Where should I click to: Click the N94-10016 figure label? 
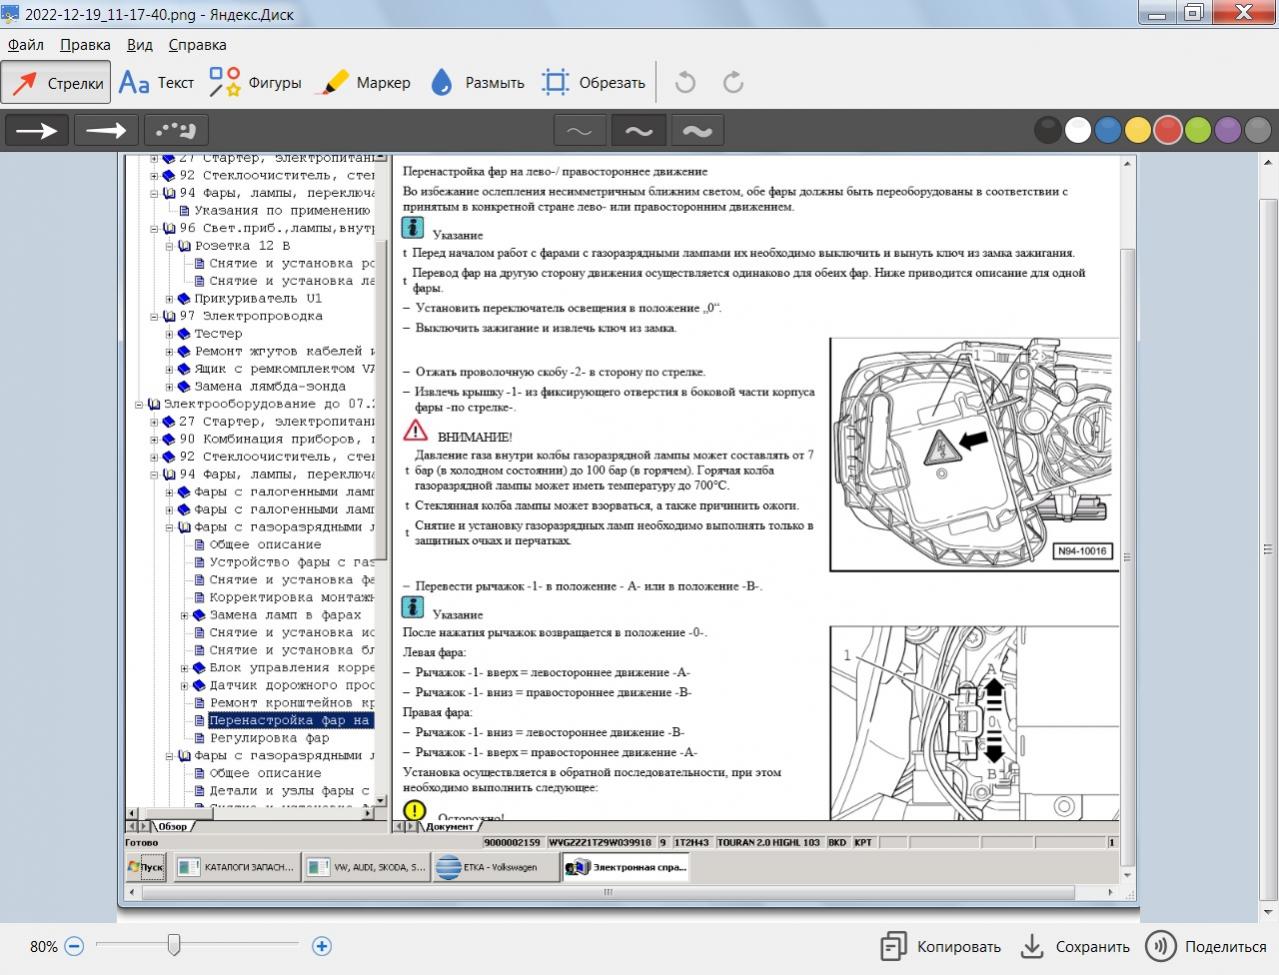pyautogui.click(x=1084, y=550)
